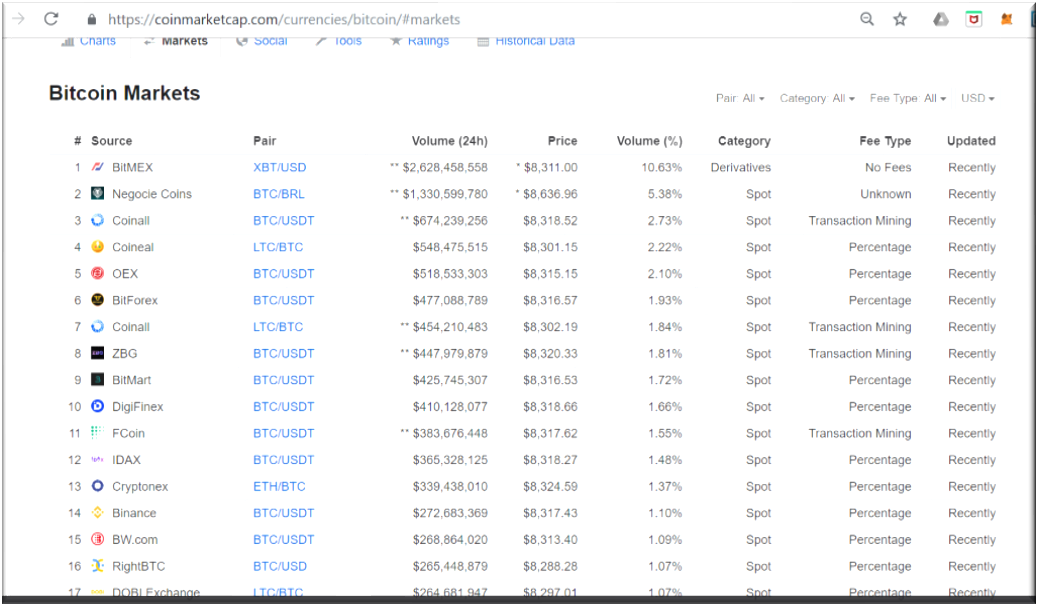
Task: Click the DigiFinex source name
Action: point(138,407)
